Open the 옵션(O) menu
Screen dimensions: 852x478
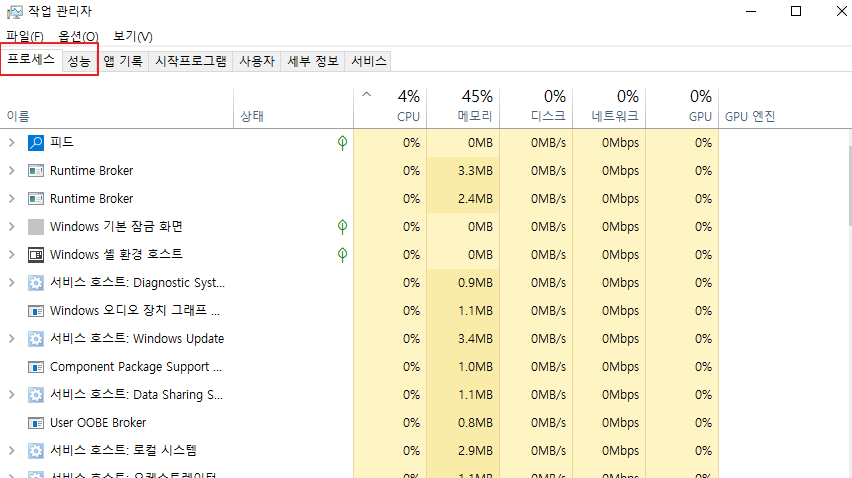click(78, 36)
